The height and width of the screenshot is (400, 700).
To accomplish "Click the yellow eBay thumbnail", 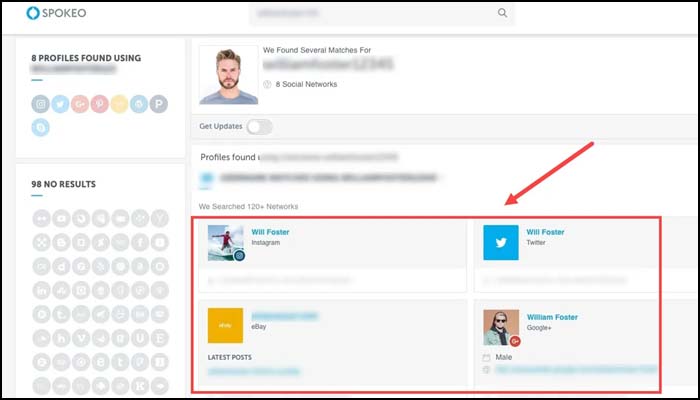I will click(225, 325).
